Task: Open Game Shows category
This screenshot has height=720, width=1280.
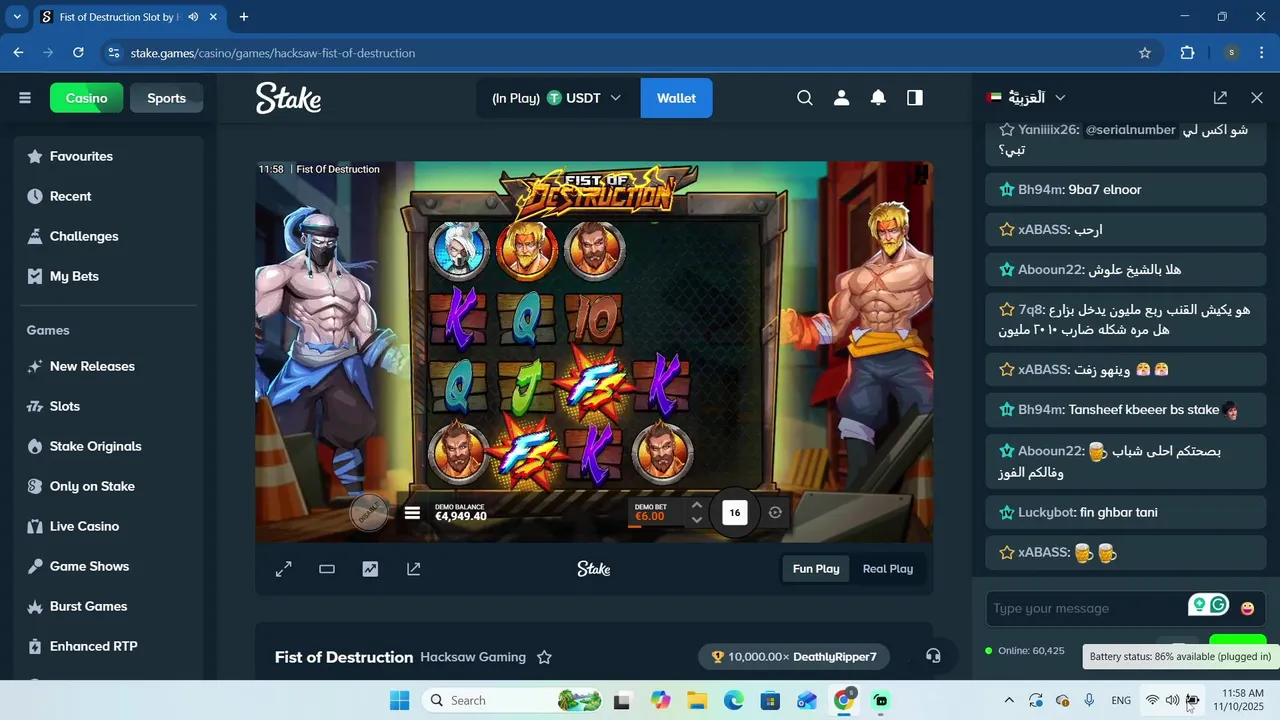Action: (110, 566)
